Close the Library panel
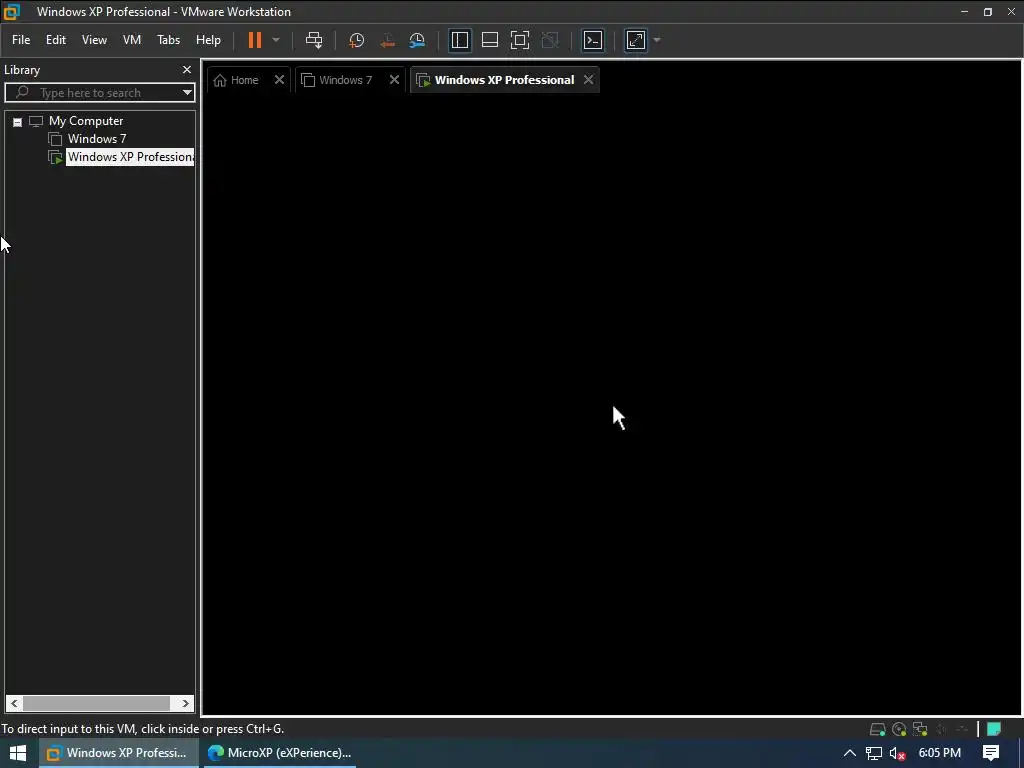Image resolution: width=1024 pixels, height=768 pixels. [187, 70]
